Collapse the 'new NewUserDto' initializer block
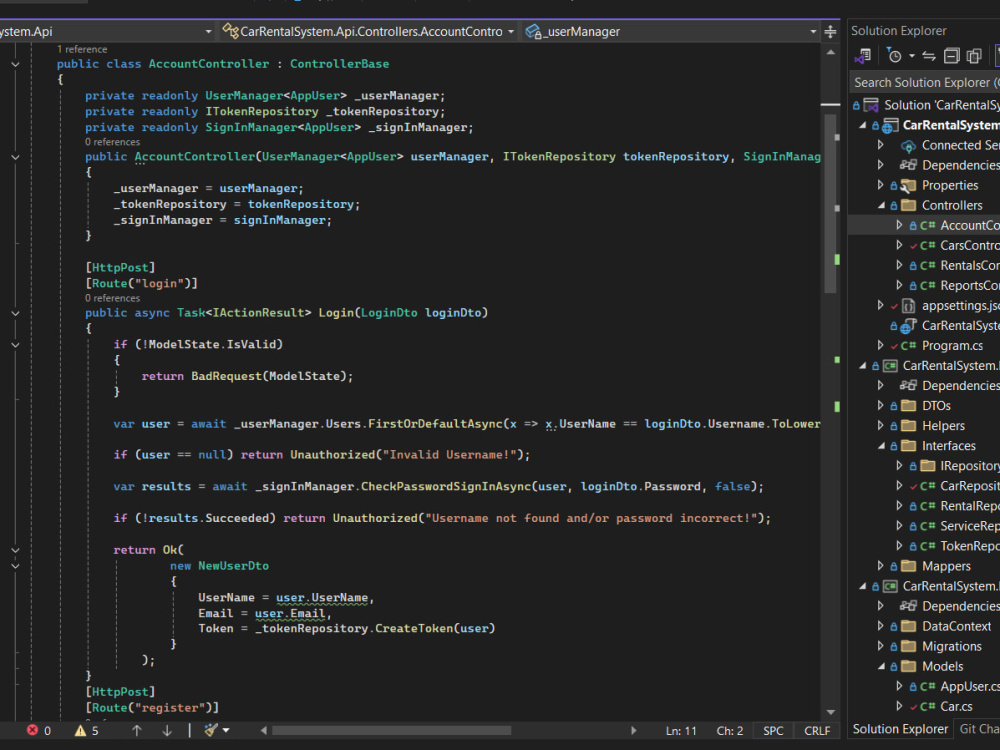 point(15,566)
